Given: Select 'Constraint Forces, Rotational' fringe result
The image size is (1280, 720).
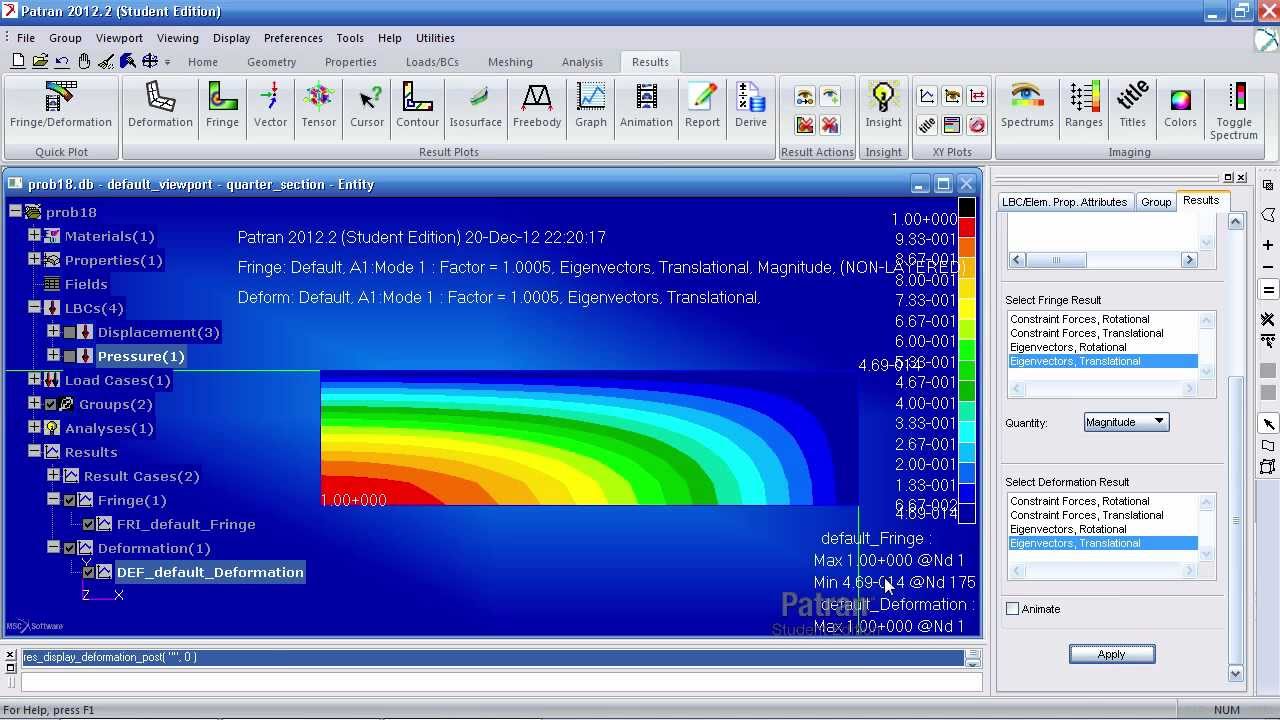Looking at the screenshot, I should [1102, 319].
